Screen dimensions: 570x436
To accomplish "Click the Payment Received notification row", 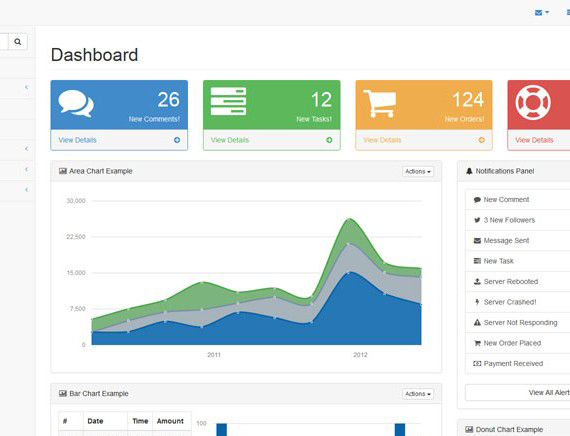I will [x=518, y=363].
